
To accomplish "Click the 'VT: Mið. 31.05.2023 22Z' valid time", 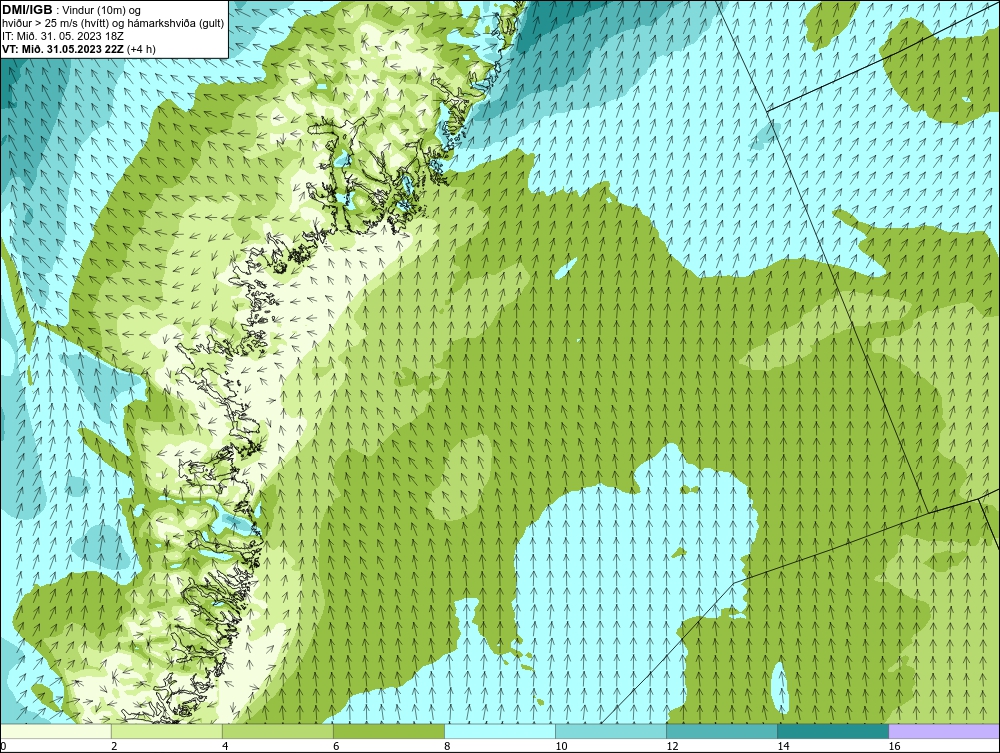I will (63, 48).
